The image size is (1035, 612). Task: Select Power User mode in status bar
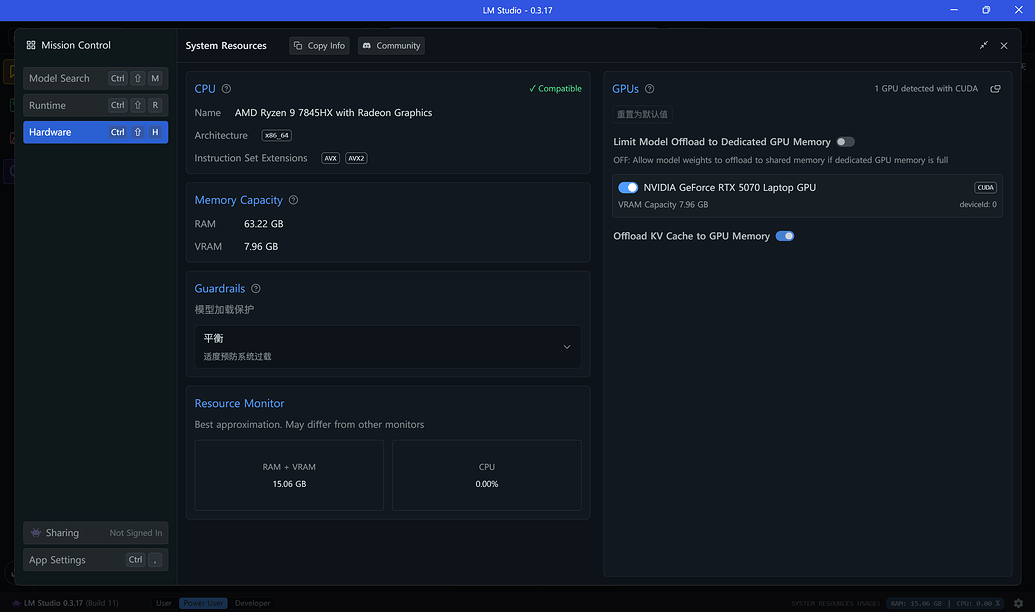coord(203,603)
